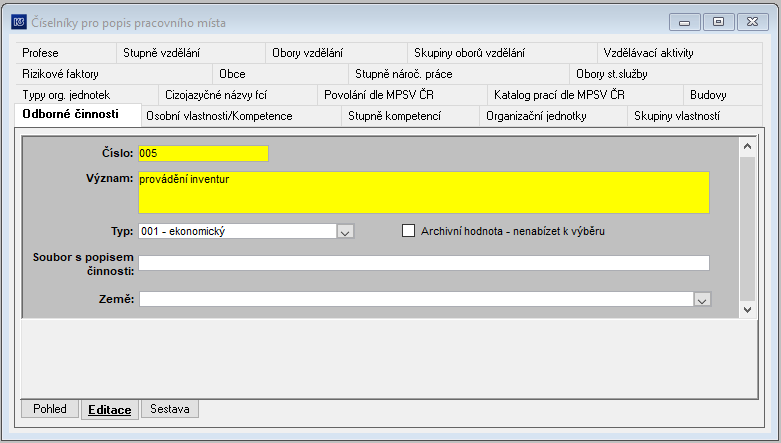The width and height of the screenshot is (781, 443).
Task: Click the Význam text area
Action: click(424, 192)
